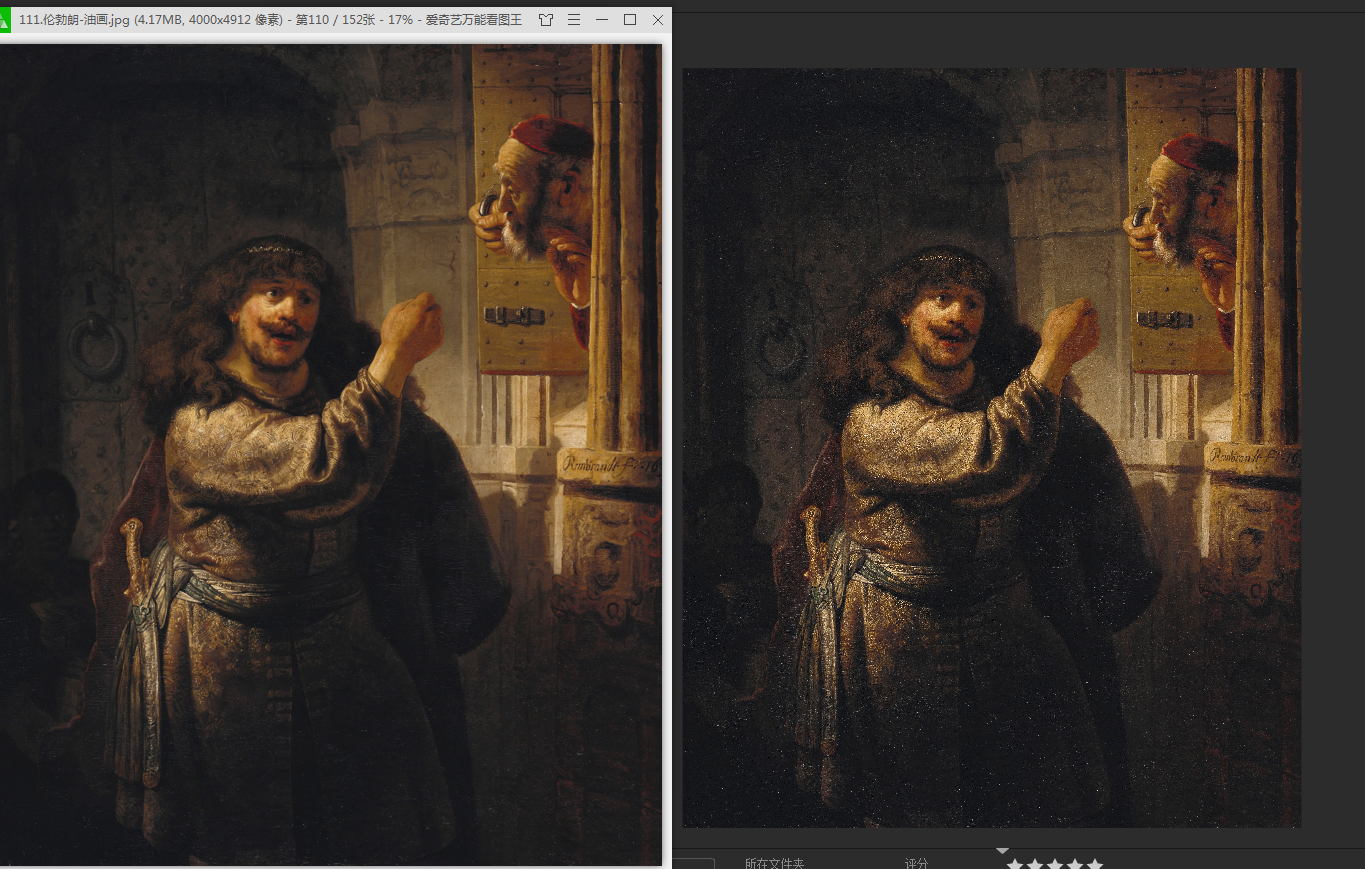This screenshot has width=1365, height=869.
Task: Click the 所在文件夹 label in bottom panel
Action: 775,863
